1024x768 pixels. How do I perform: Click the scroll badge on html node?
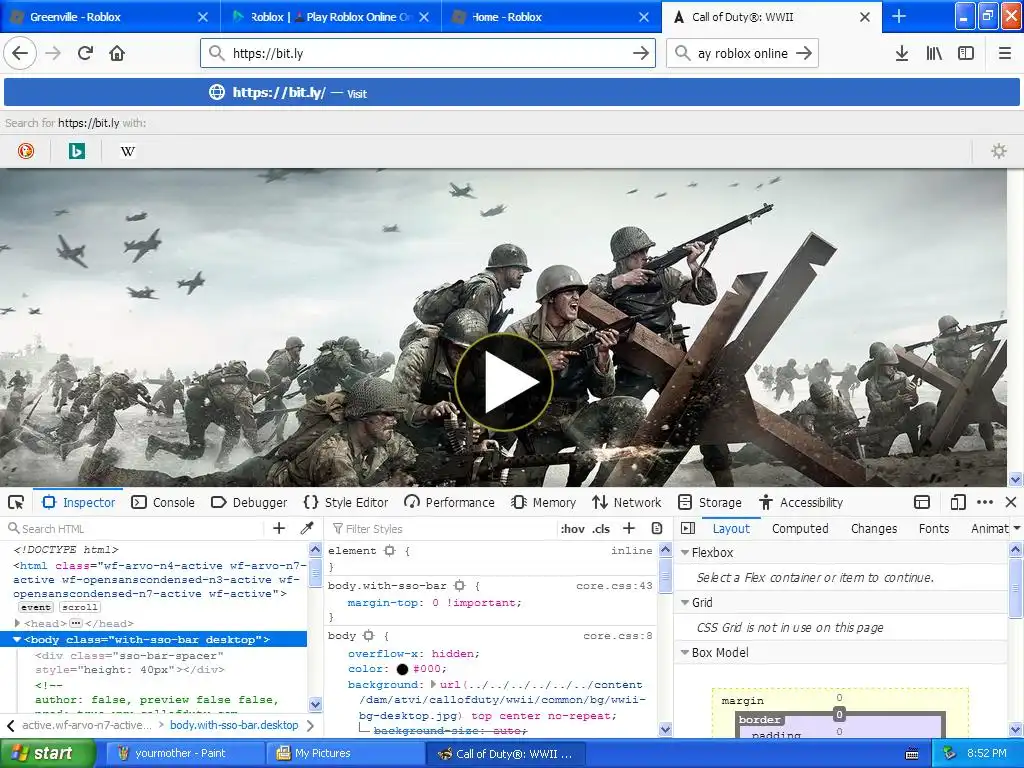pyautogui.click(x=80, y=607)
